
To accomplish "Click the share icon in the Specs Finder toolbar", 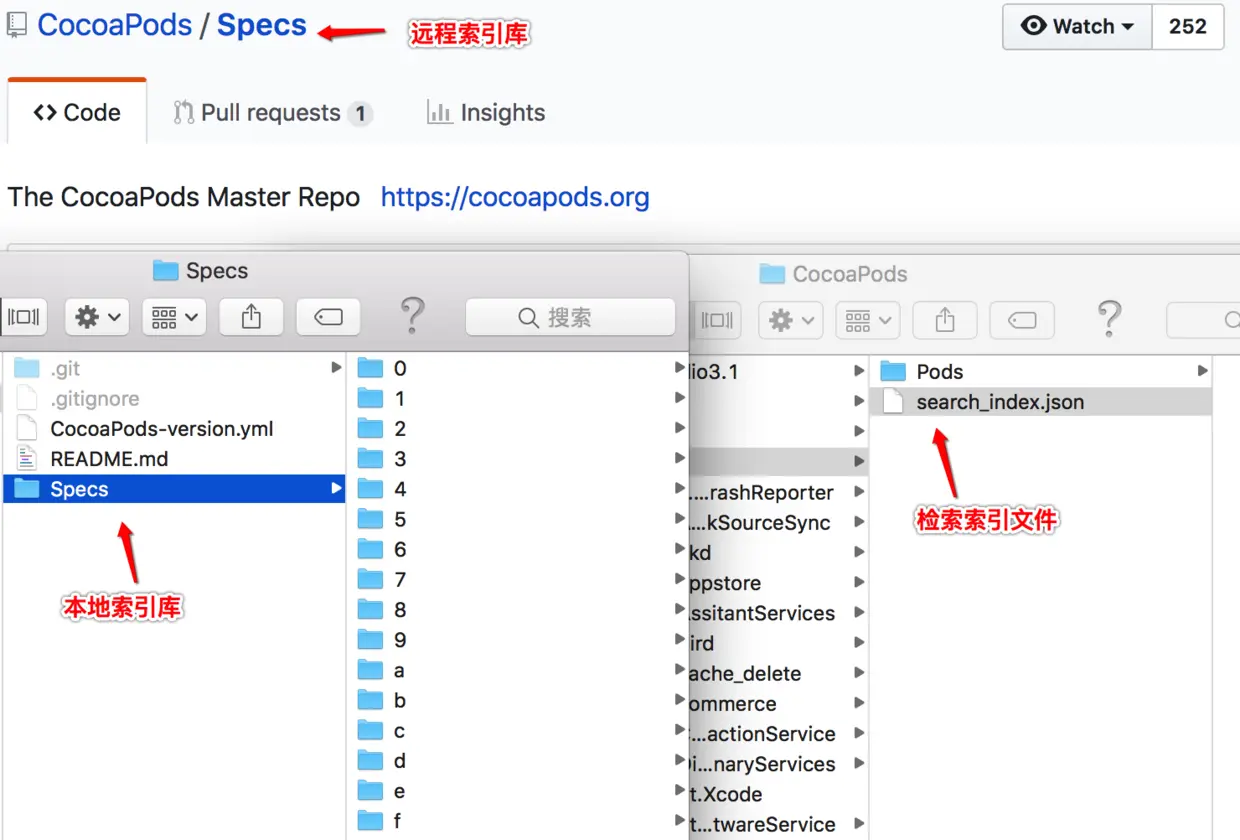I will click(x=251, y=316).
